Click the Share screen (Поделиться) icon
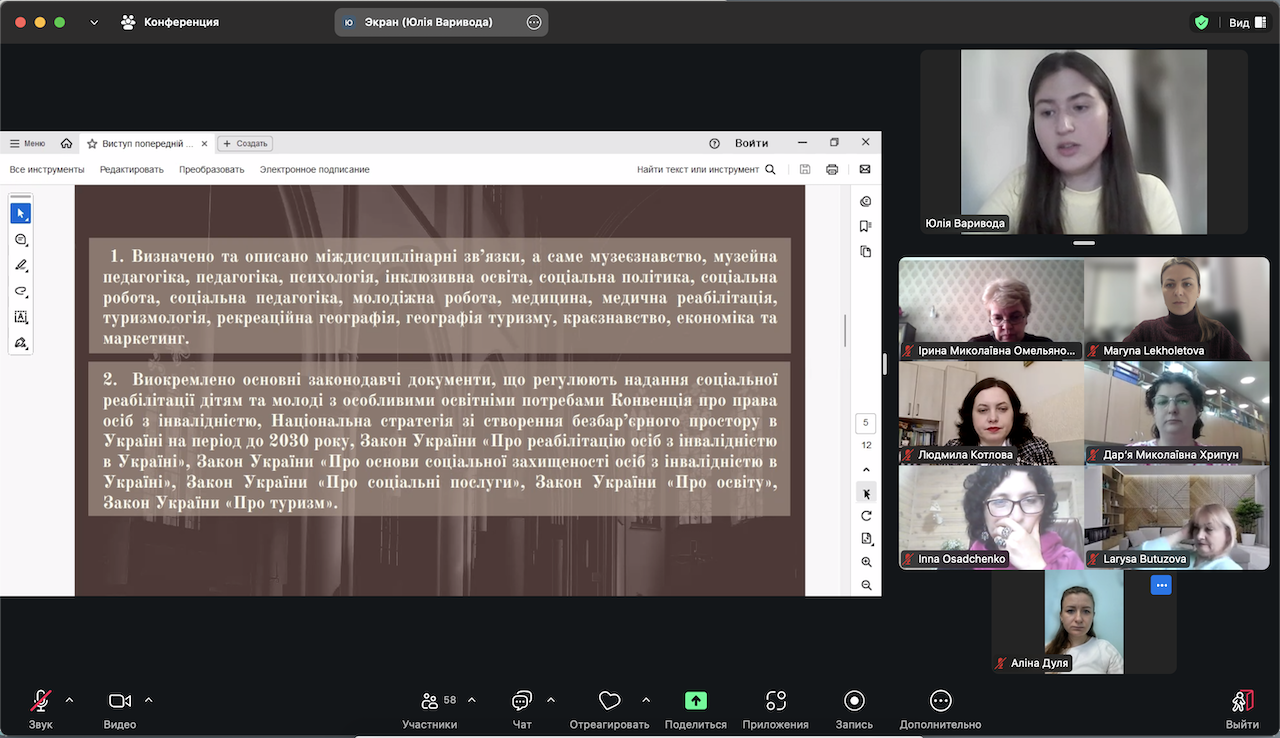 coord(696,701)
